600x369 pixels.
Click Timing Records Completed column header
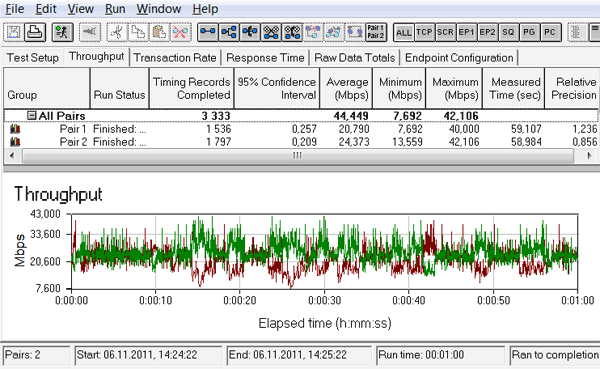[x=191, y=88]
